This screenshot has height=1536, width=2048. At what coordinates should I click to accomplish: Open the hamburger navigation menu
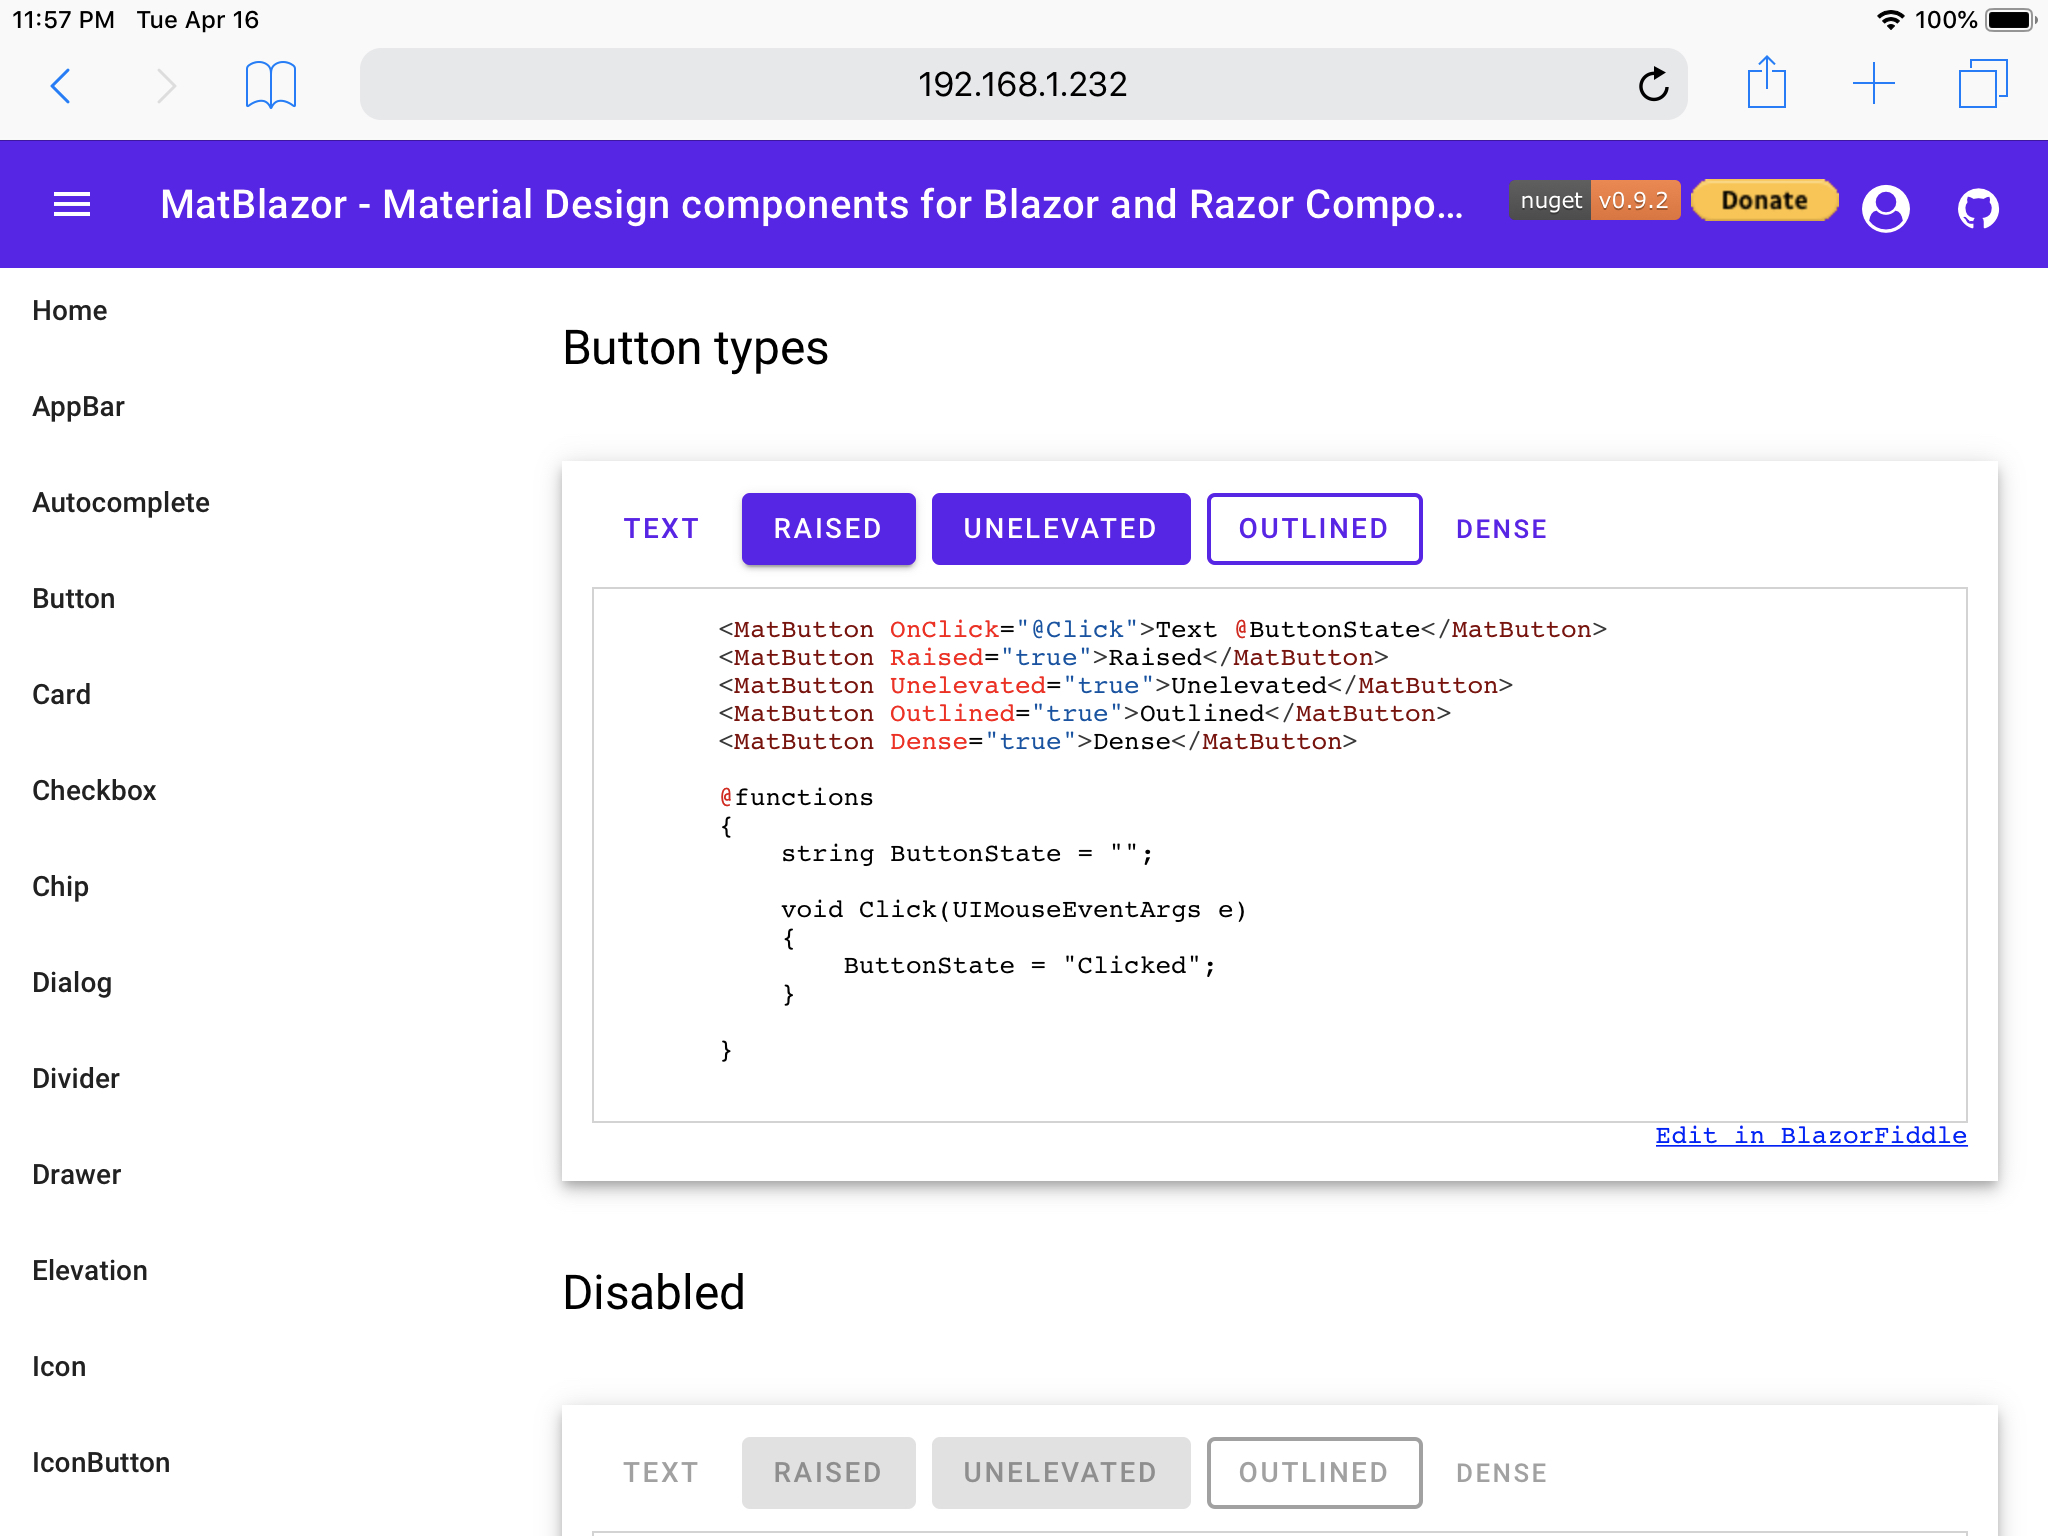coord(72,205)
